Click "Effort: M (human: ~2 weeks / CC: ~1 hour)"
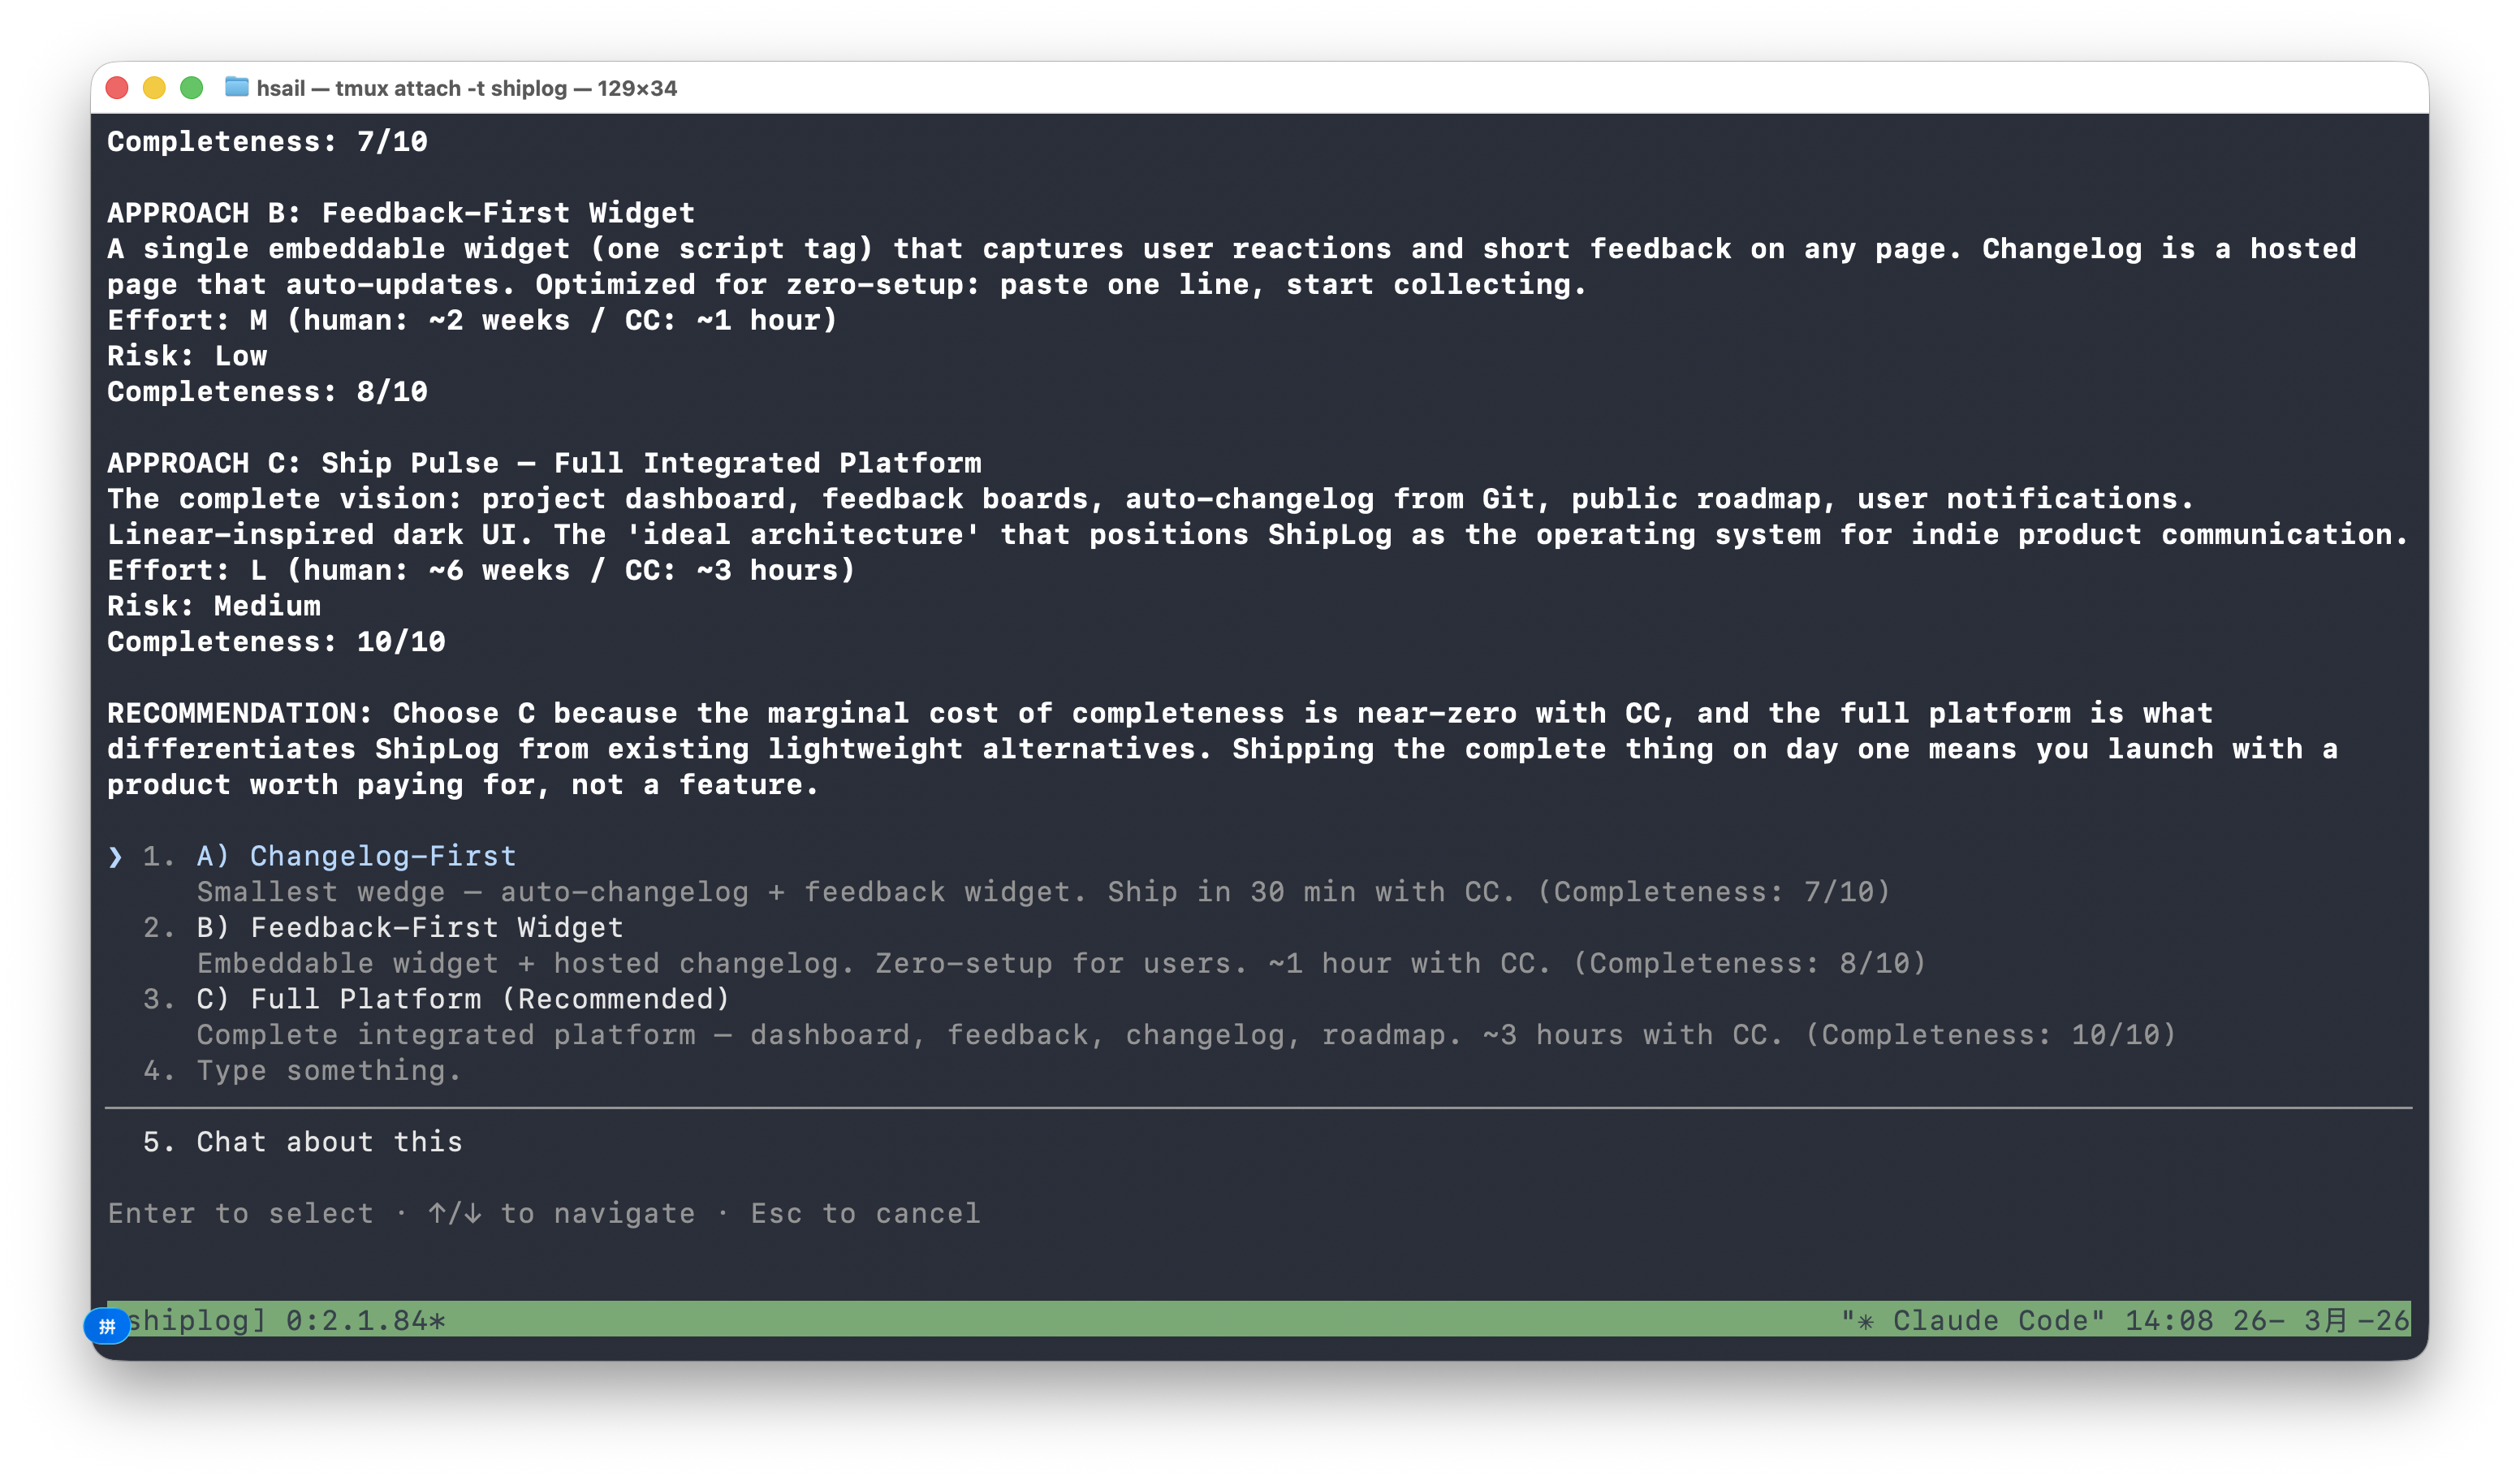Image resolution: width=2520 pixels, height=1481 pixels. [472, 320]
